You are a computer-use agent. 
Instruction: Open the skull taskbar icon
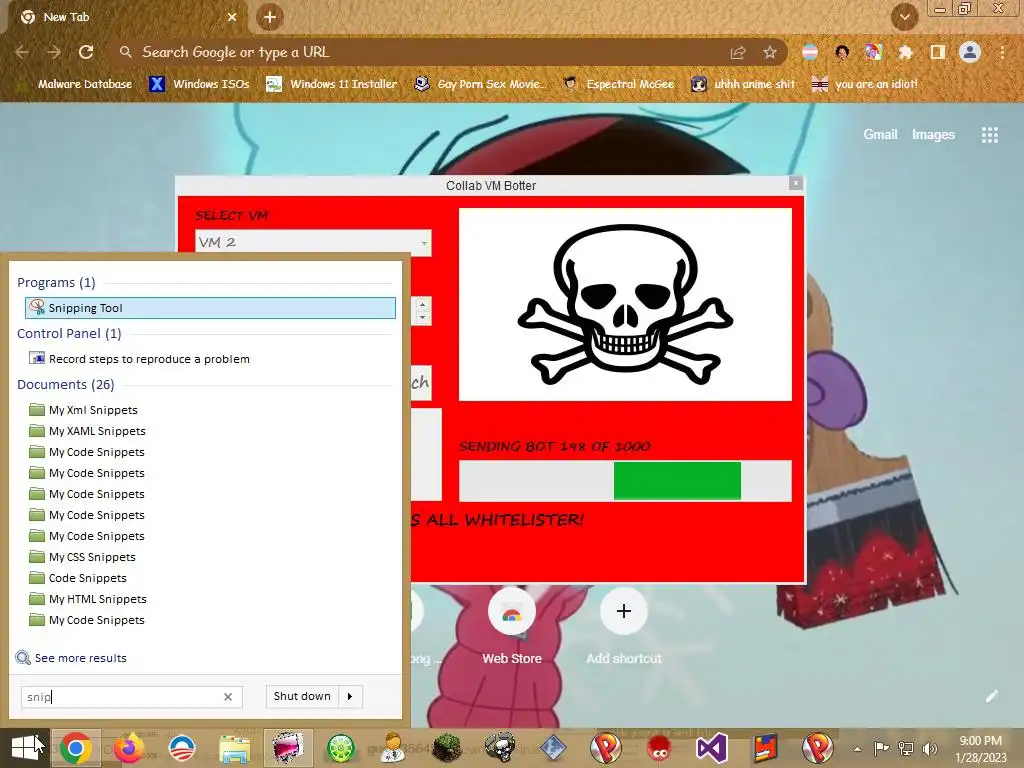(x=500, y=748)
